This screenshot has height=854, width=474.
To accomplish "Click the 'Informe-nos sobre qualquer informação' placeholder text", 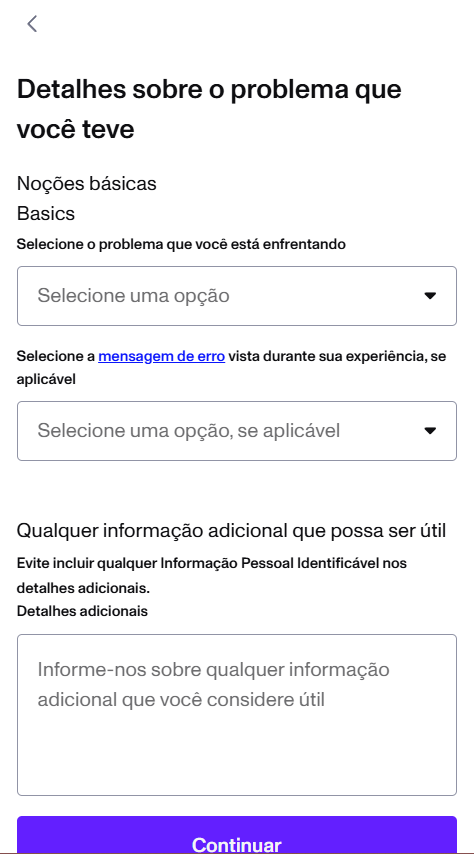I will click(214, 669).
